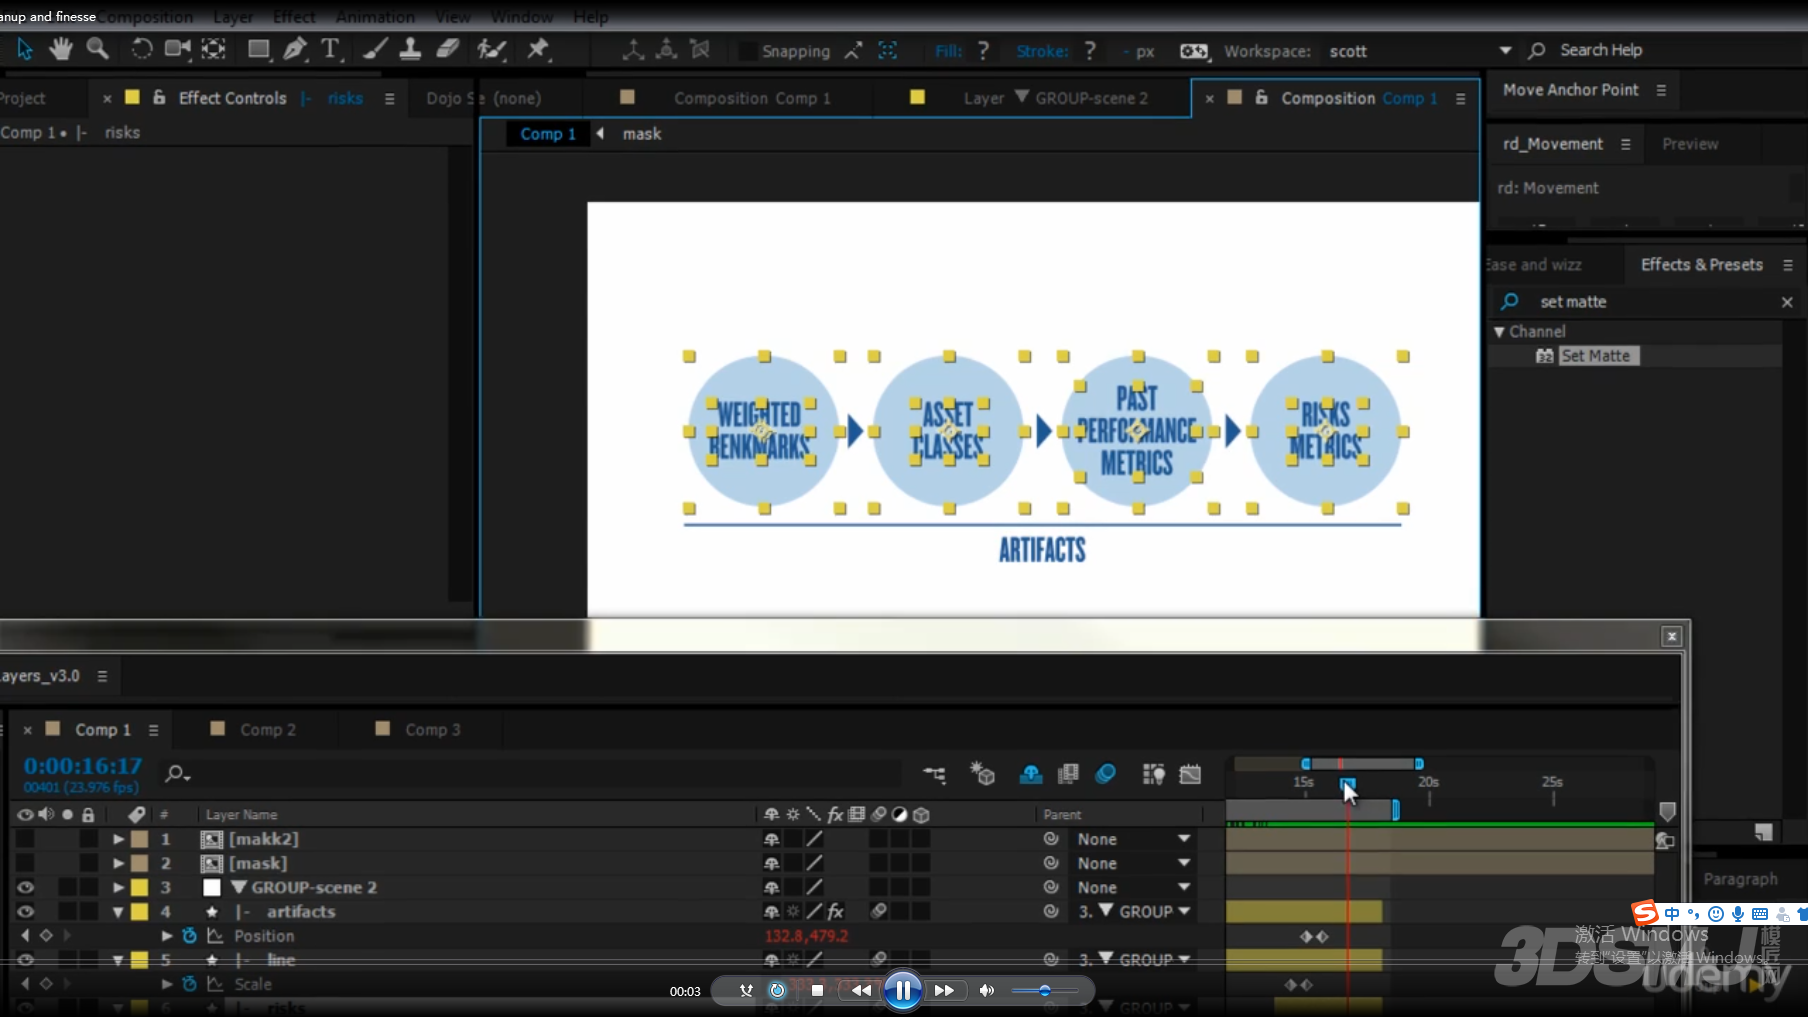Toggle Draft 3D icon in timeline
The width and height of the screenshot is (1808, 1017).
(x=983, y=774)
